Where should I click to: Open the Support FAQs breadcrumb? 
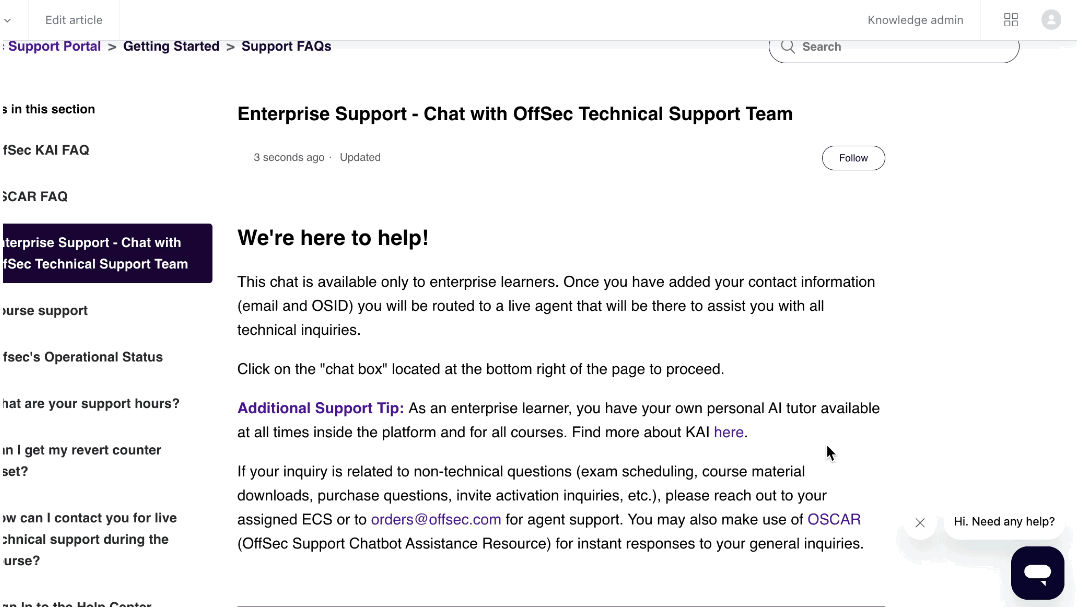(x=286, y=46)
